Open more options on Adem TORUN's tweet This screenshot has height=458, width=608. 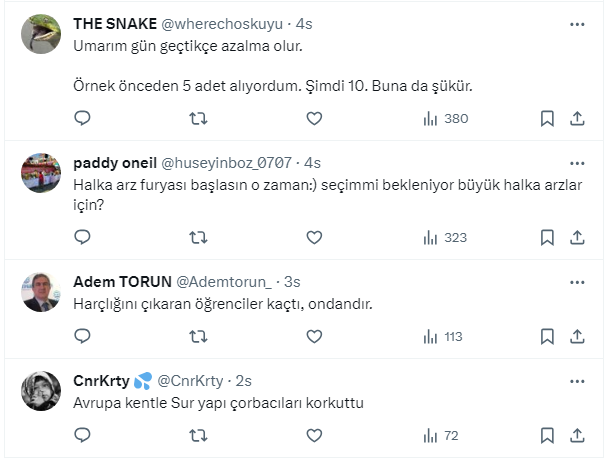[x=577, y=282]
